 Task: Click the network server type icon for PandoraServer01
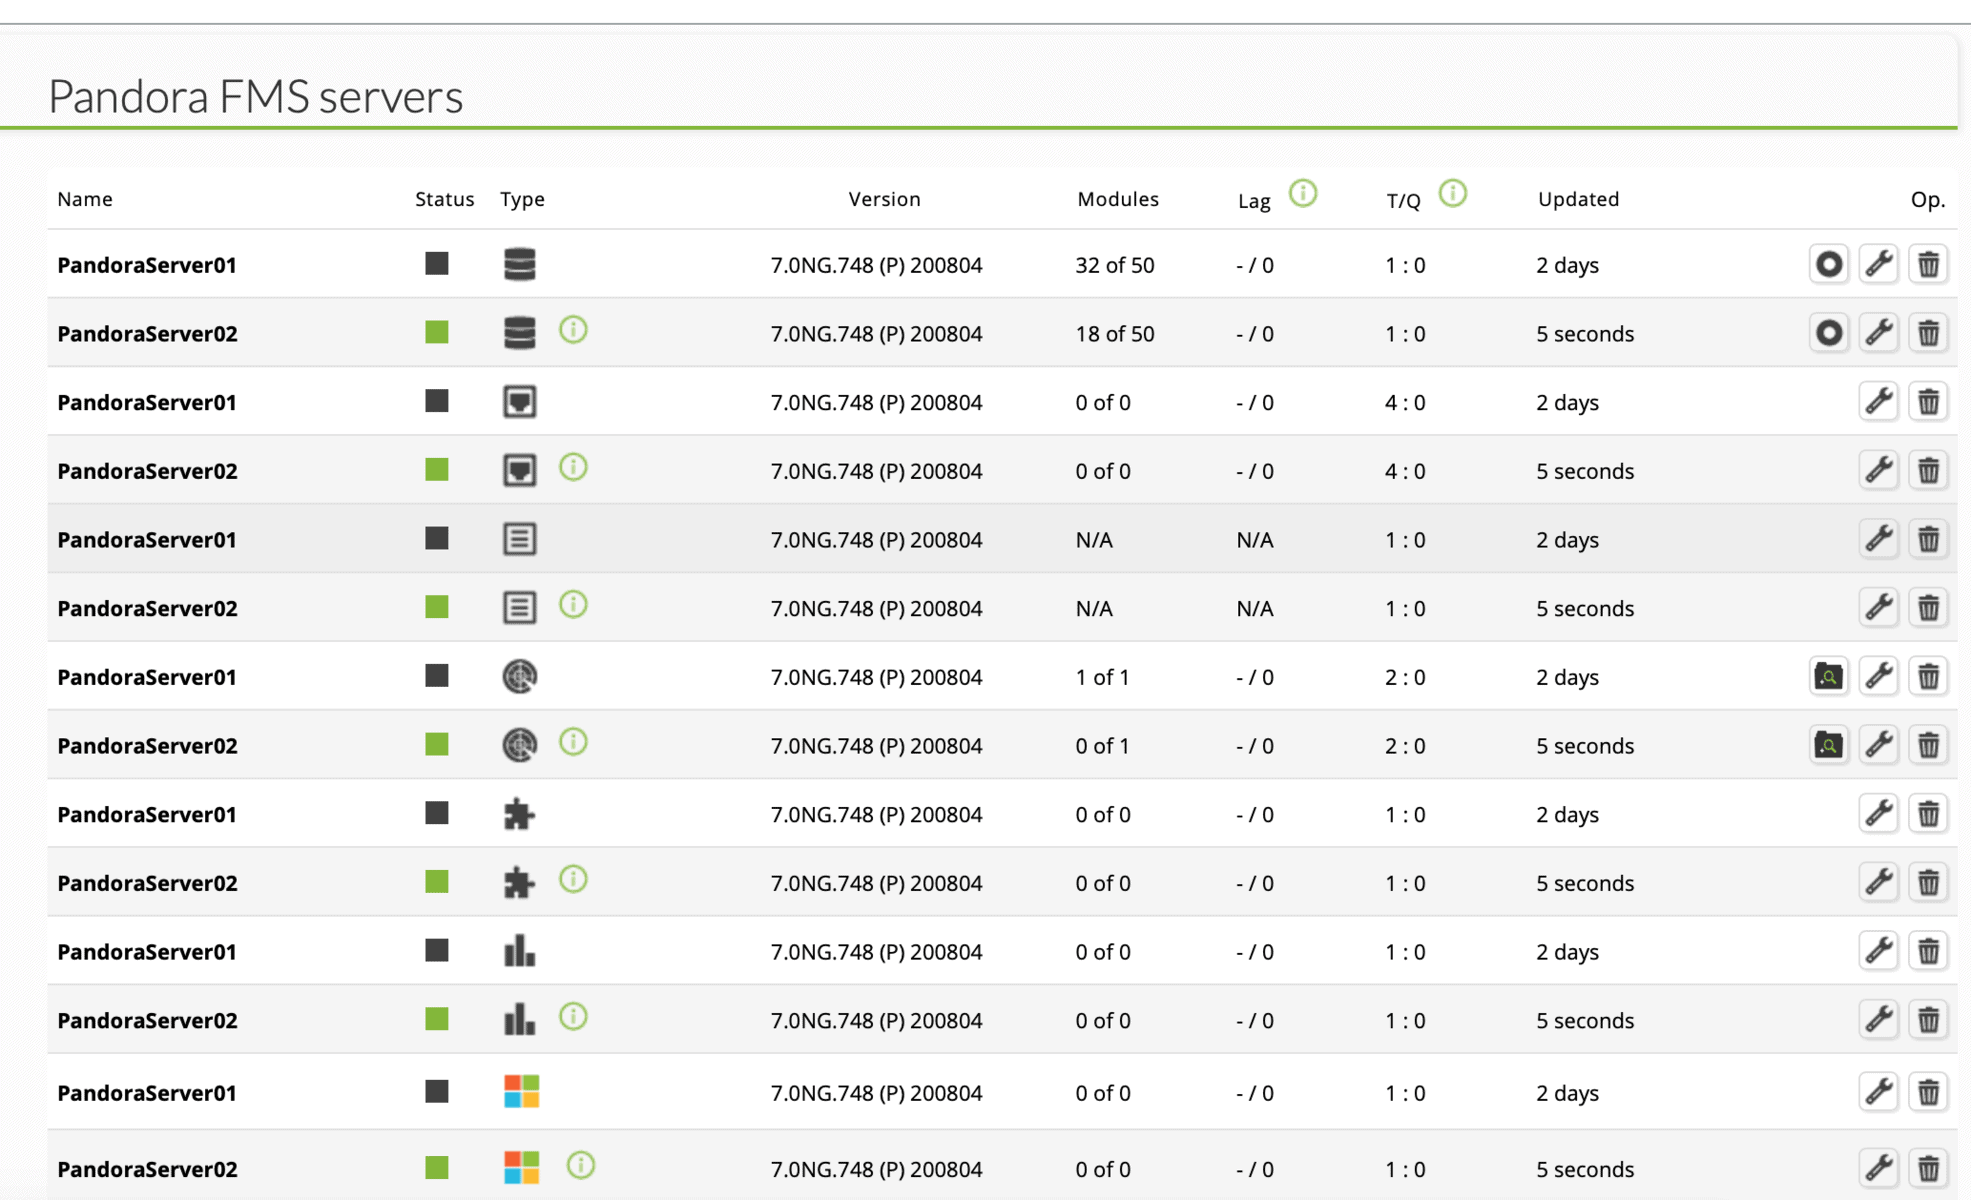click(x=519, y=402)
